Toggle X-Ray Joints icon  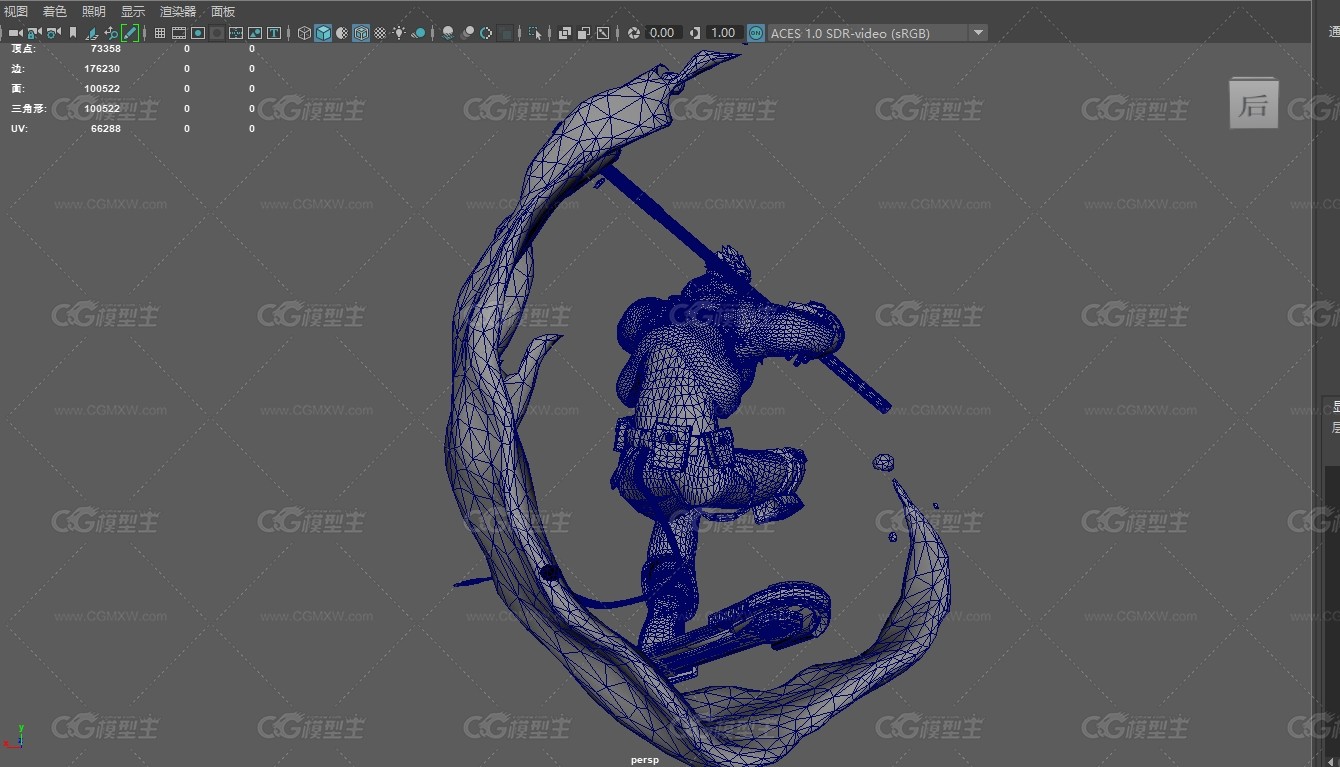(x=603, y=33)
